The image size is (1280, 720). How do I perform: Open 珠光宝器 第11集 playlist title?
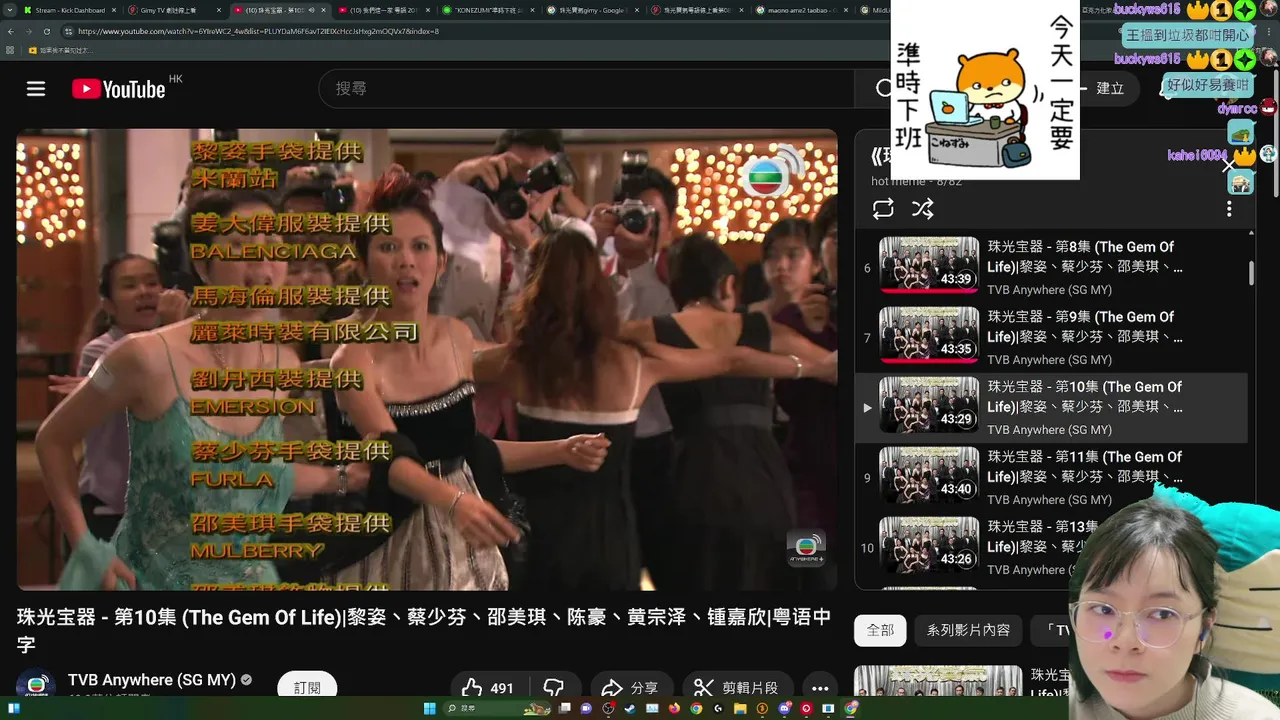point(1085,467)
